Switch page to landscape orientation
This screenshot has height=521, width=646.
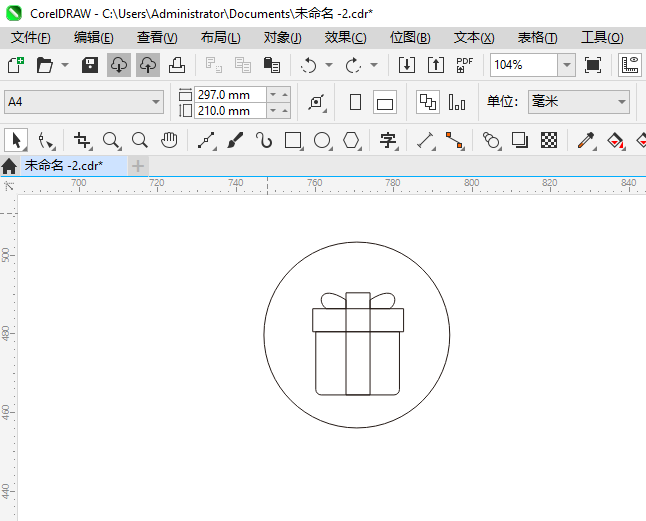385,102
